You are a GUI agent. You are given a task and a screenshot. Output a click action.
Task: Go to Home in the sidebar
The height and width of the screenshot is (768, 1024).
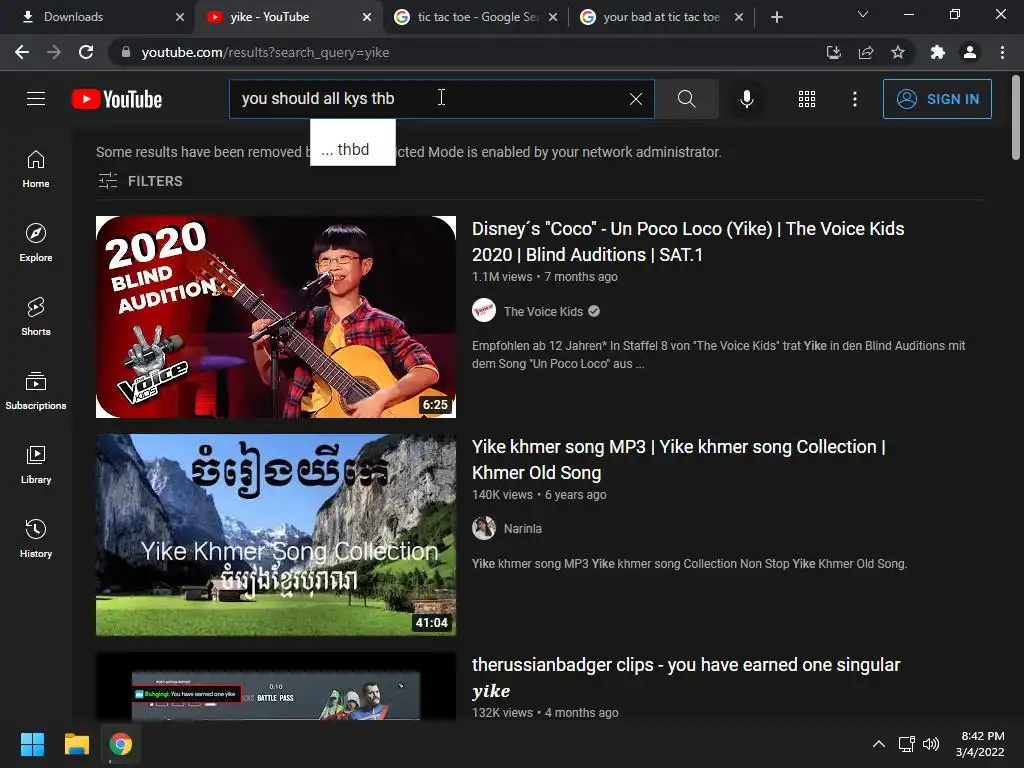pos(36,169)
